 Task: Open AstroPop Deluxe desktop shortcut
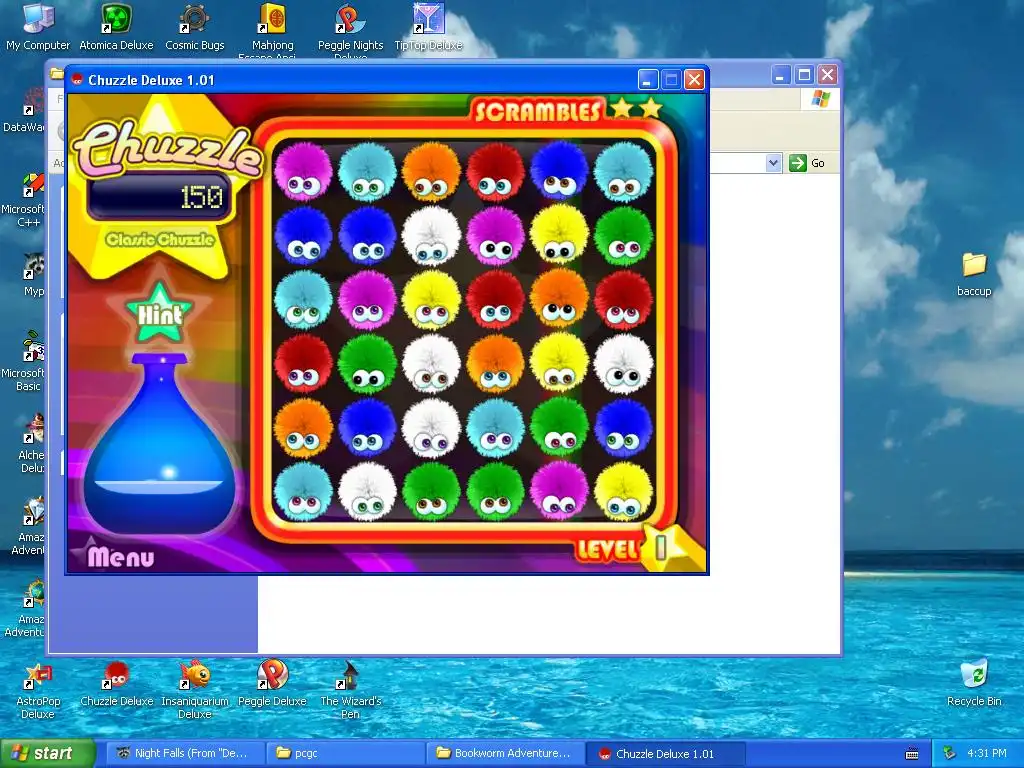coord(38,691)
